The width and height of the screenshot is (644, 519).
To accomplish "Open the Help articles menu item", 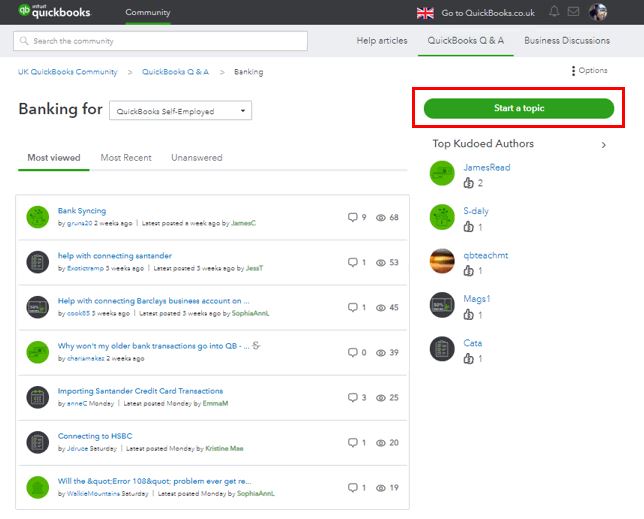I will pyautogui.click(x=381, y=41).
